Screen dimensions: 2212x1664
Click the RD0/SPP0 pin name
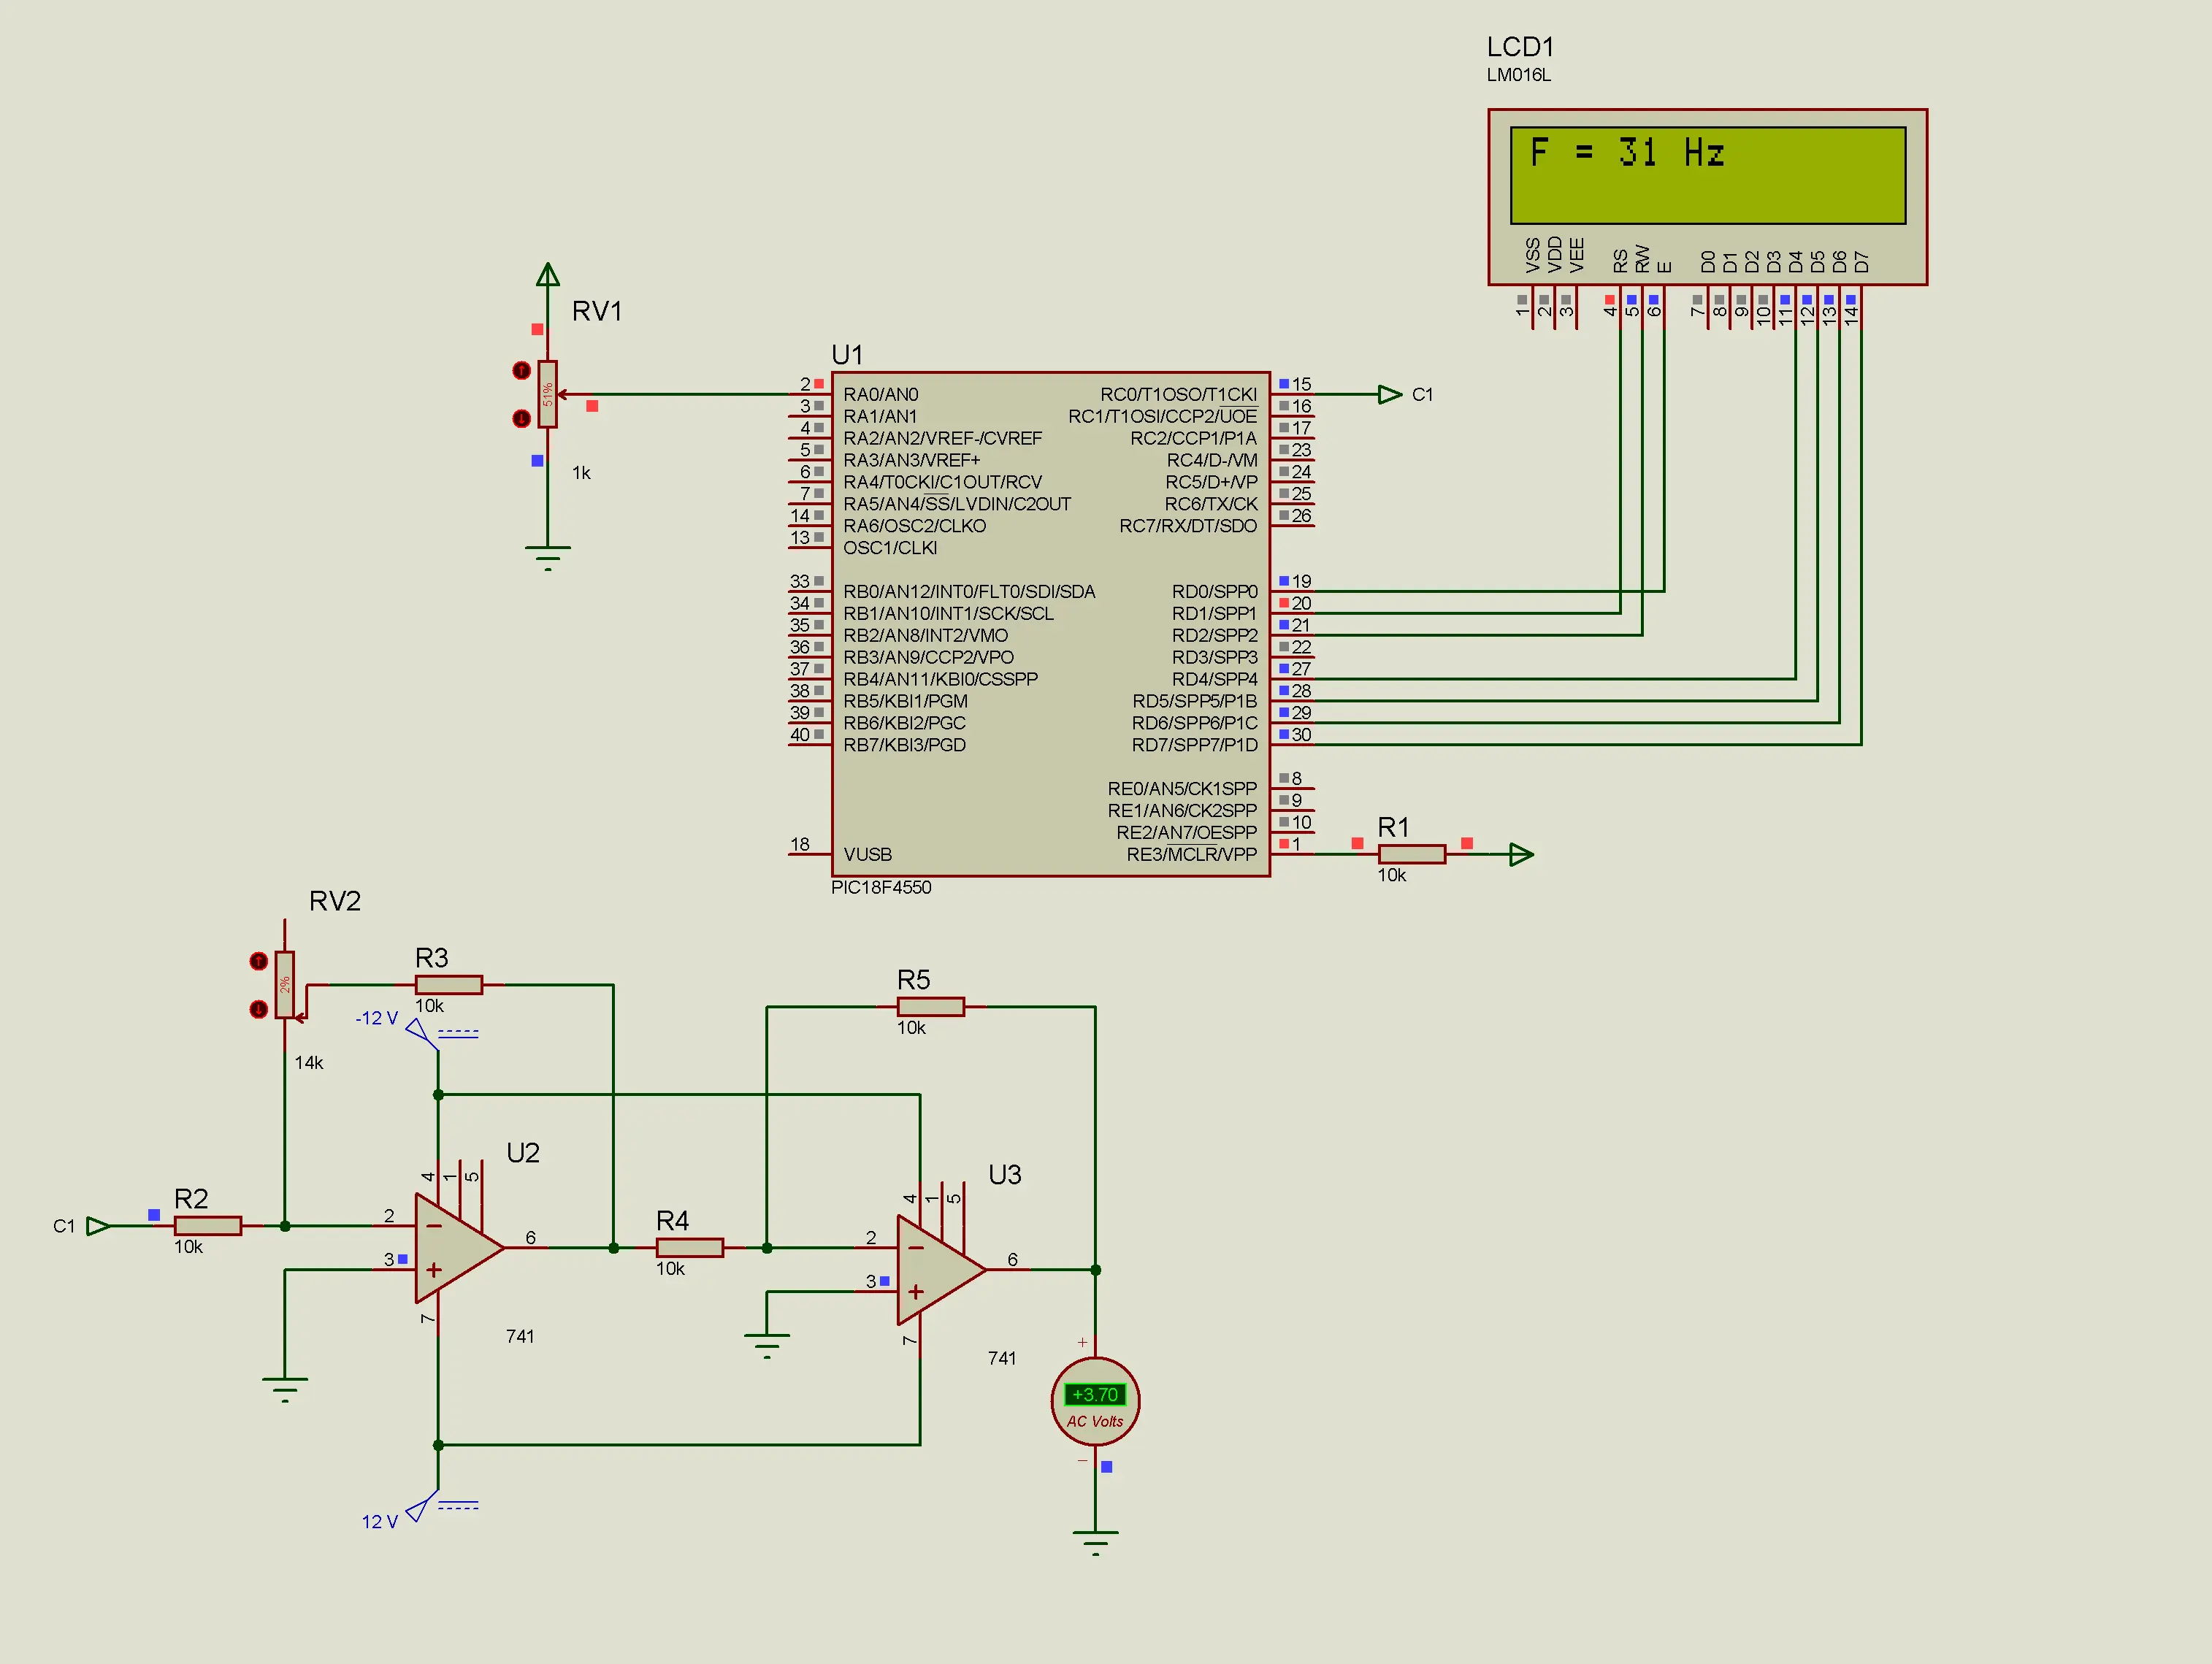pos(1214,591)
